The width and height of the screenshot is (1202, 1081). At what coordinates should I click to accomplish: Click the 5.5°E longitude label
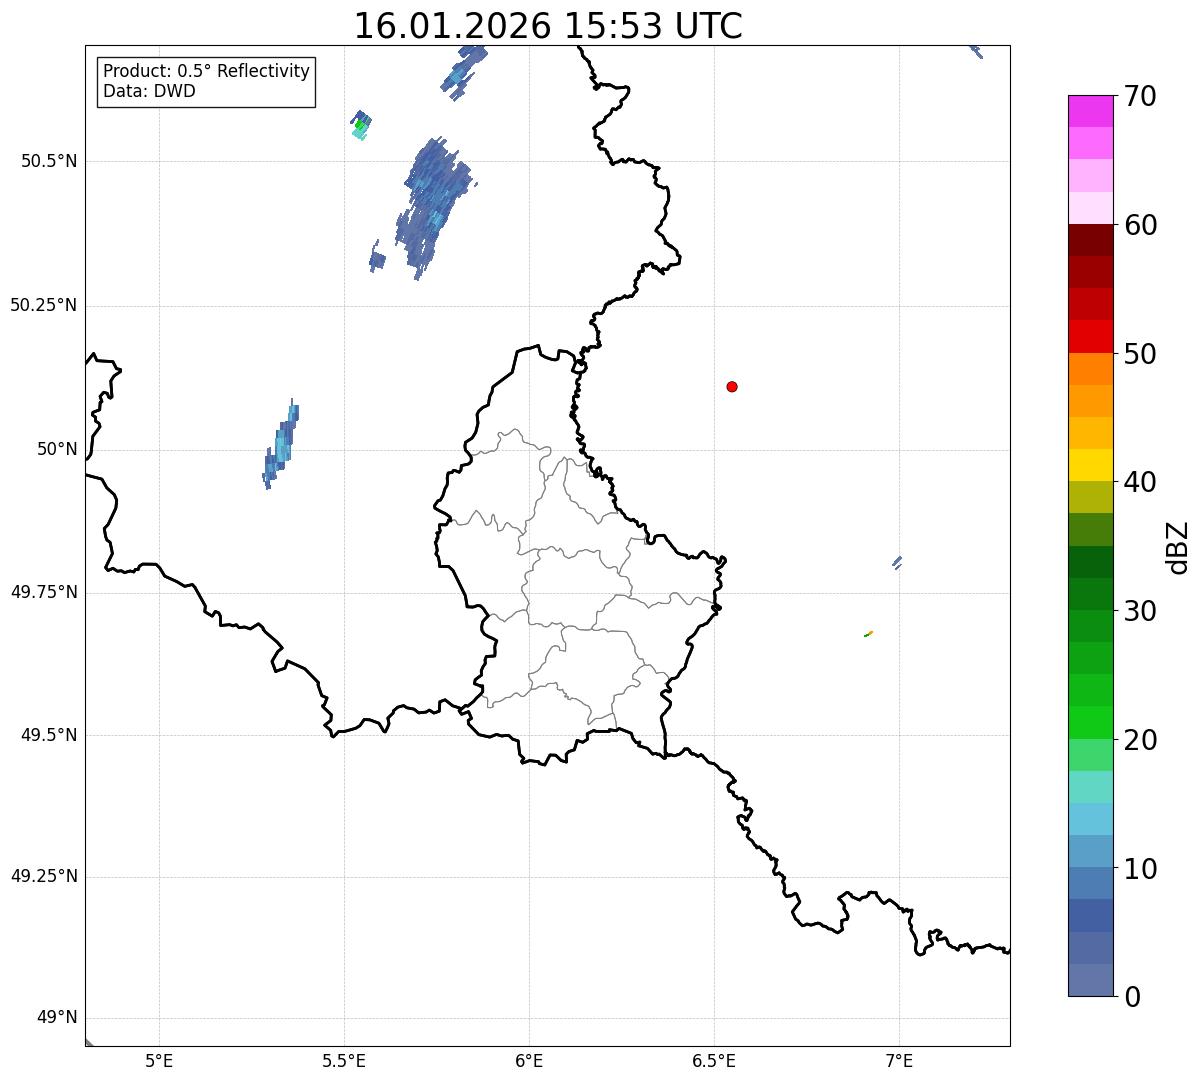coord(344,1060)
